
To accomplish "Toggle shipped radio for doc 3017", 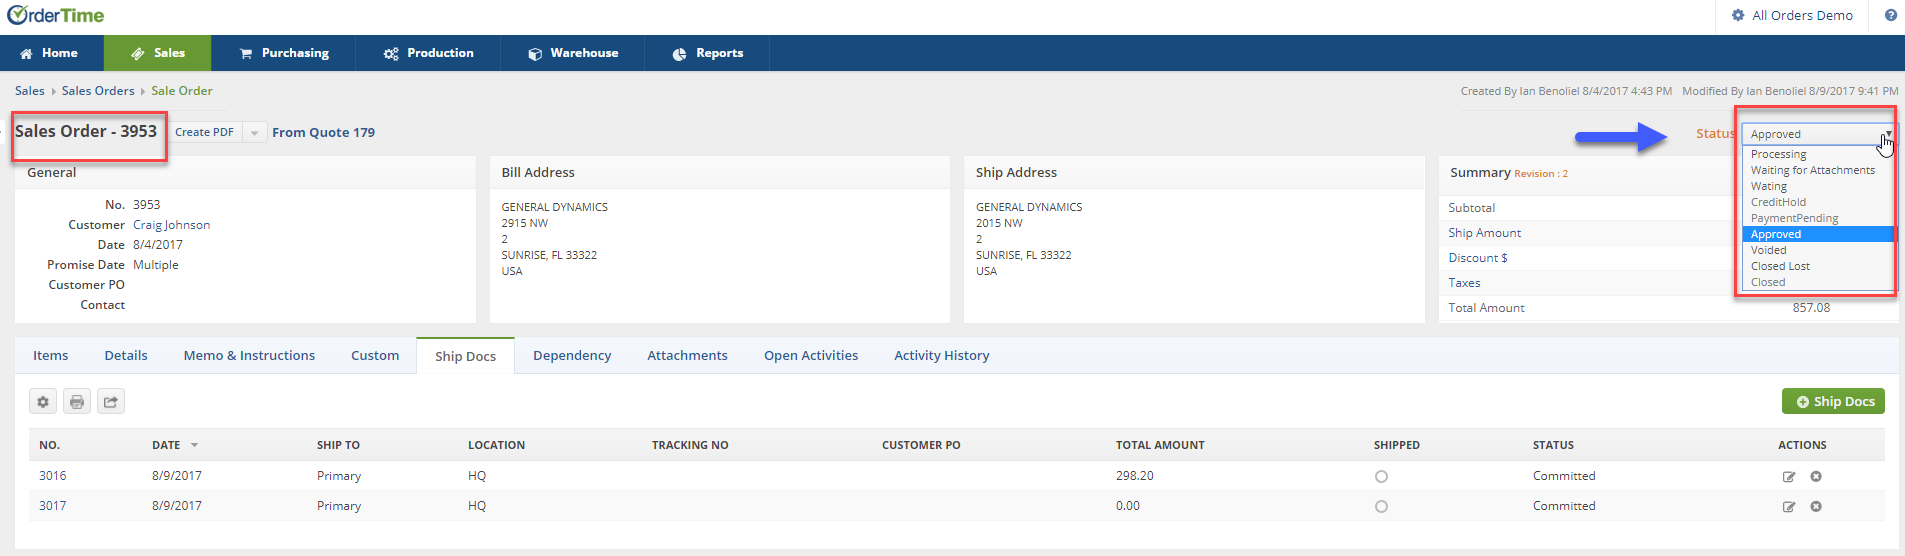I will (1381, 507).
